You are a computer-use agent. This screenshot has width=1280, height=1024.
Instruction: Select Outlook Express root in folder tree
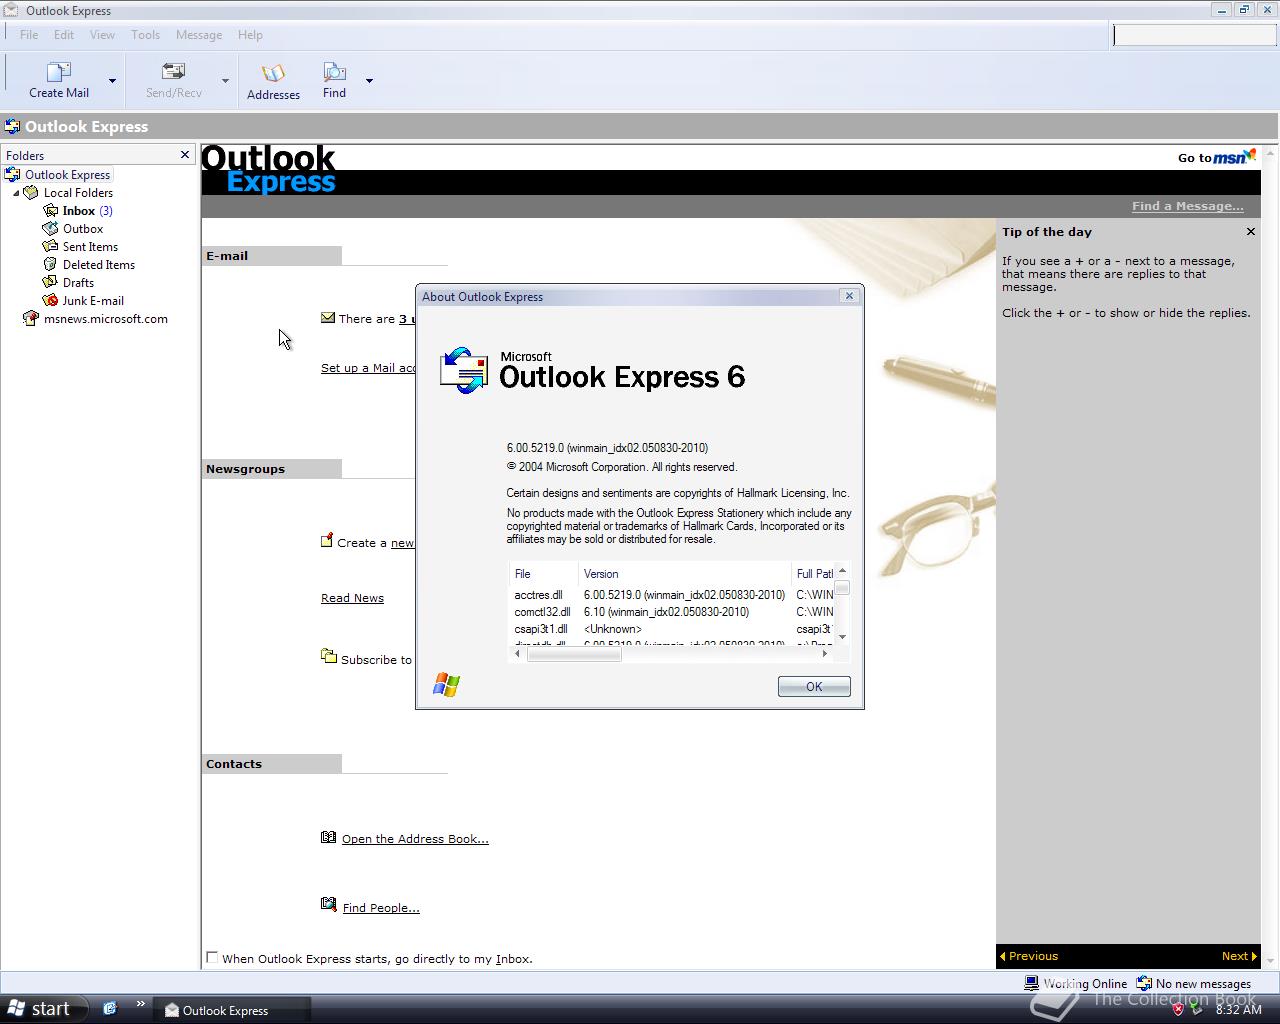(67, 175)
